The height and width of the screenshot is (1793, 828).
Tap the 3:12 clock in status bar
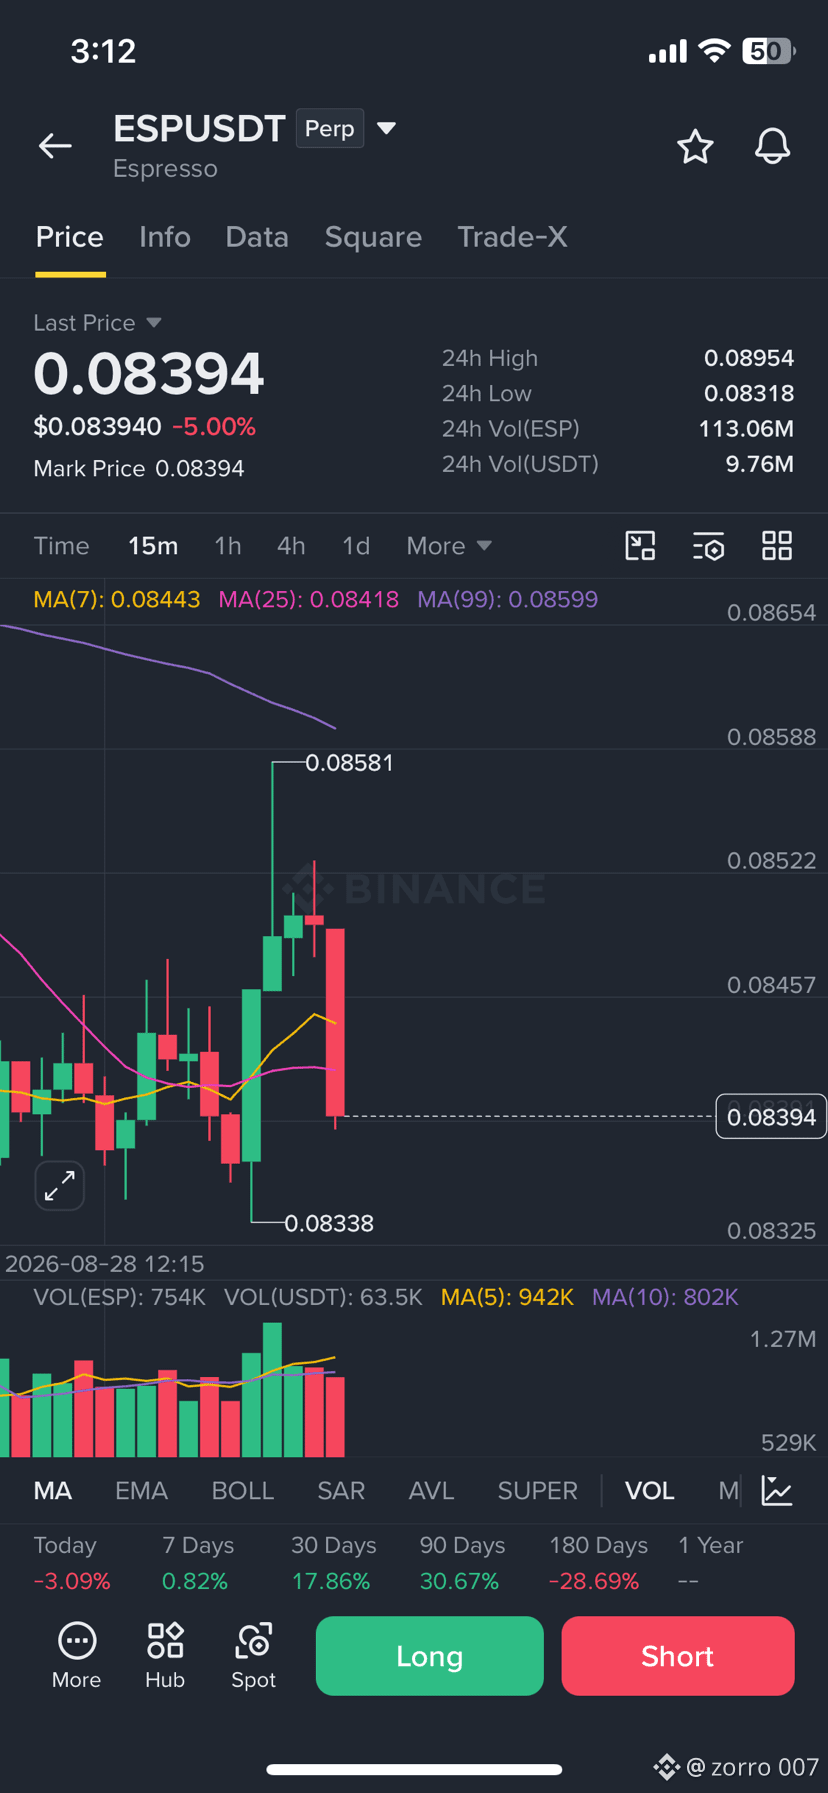point(103,51)
